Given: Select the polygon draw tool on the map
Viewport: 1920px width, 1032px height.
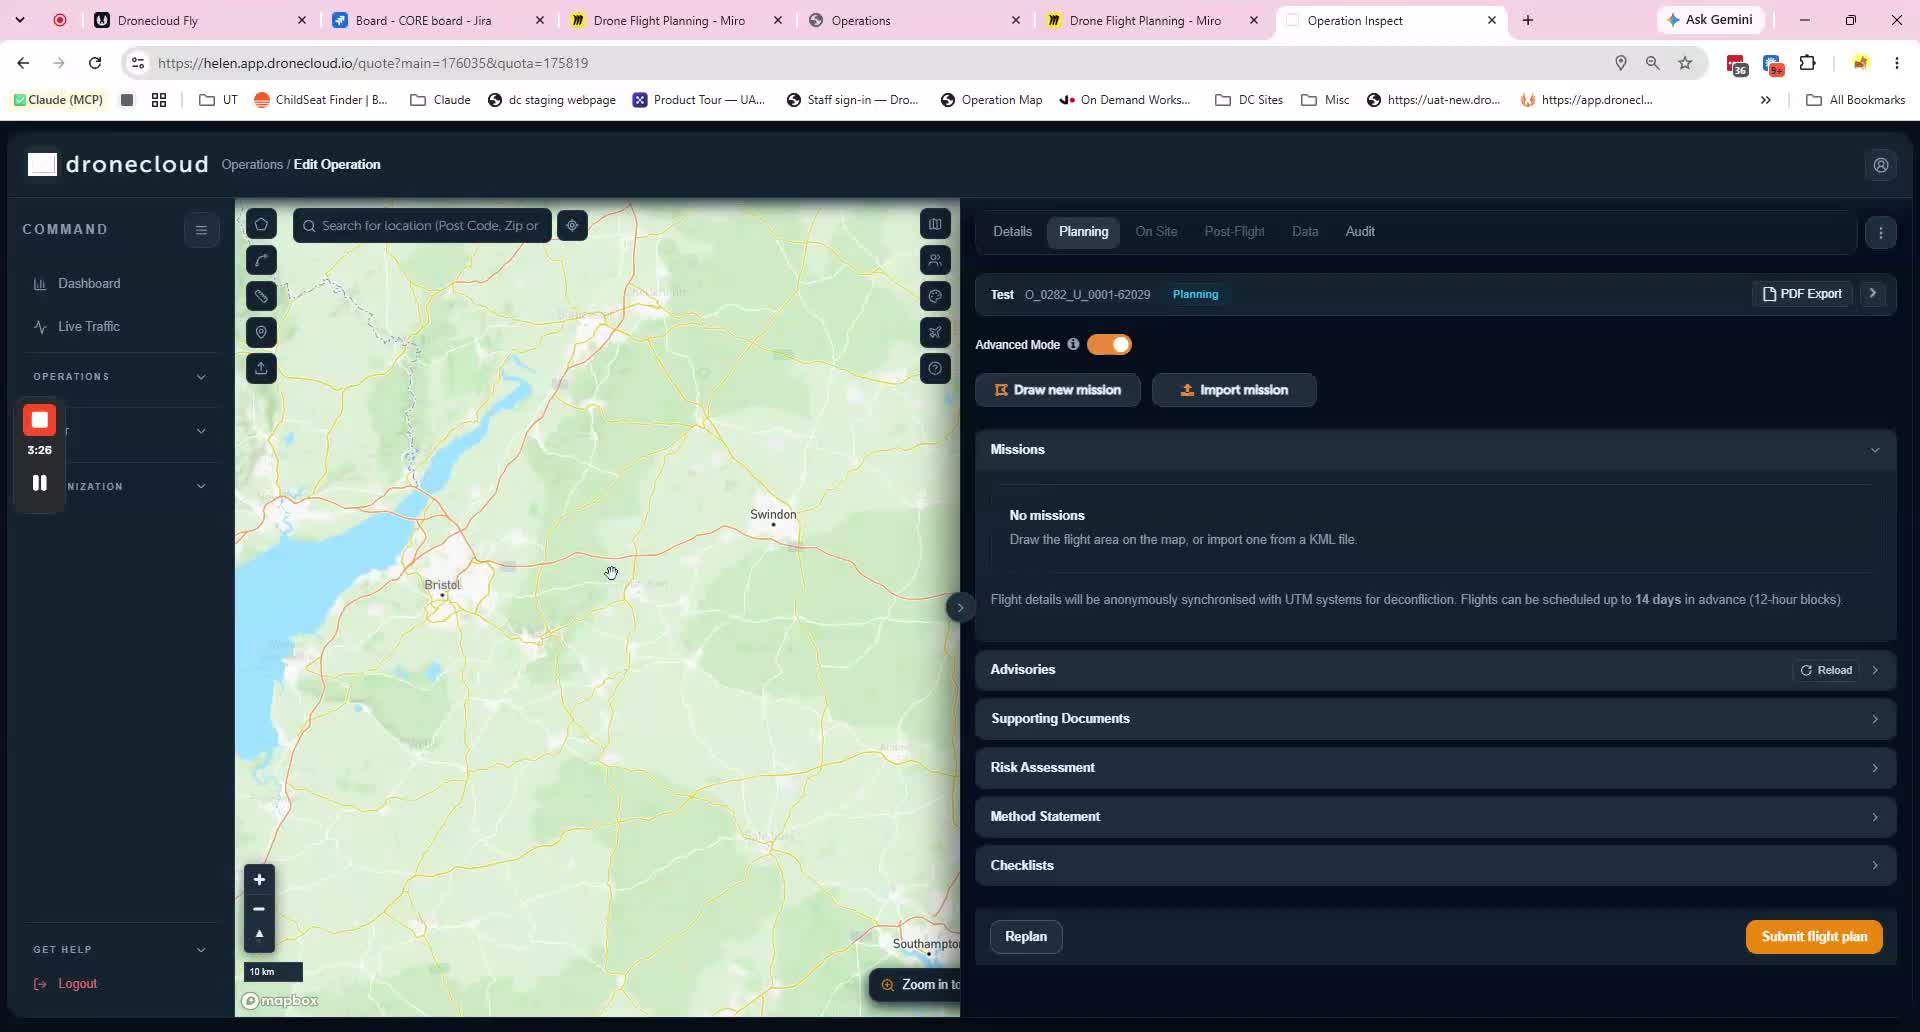Looking at the screenshot, I should click(x=261, y=224).
